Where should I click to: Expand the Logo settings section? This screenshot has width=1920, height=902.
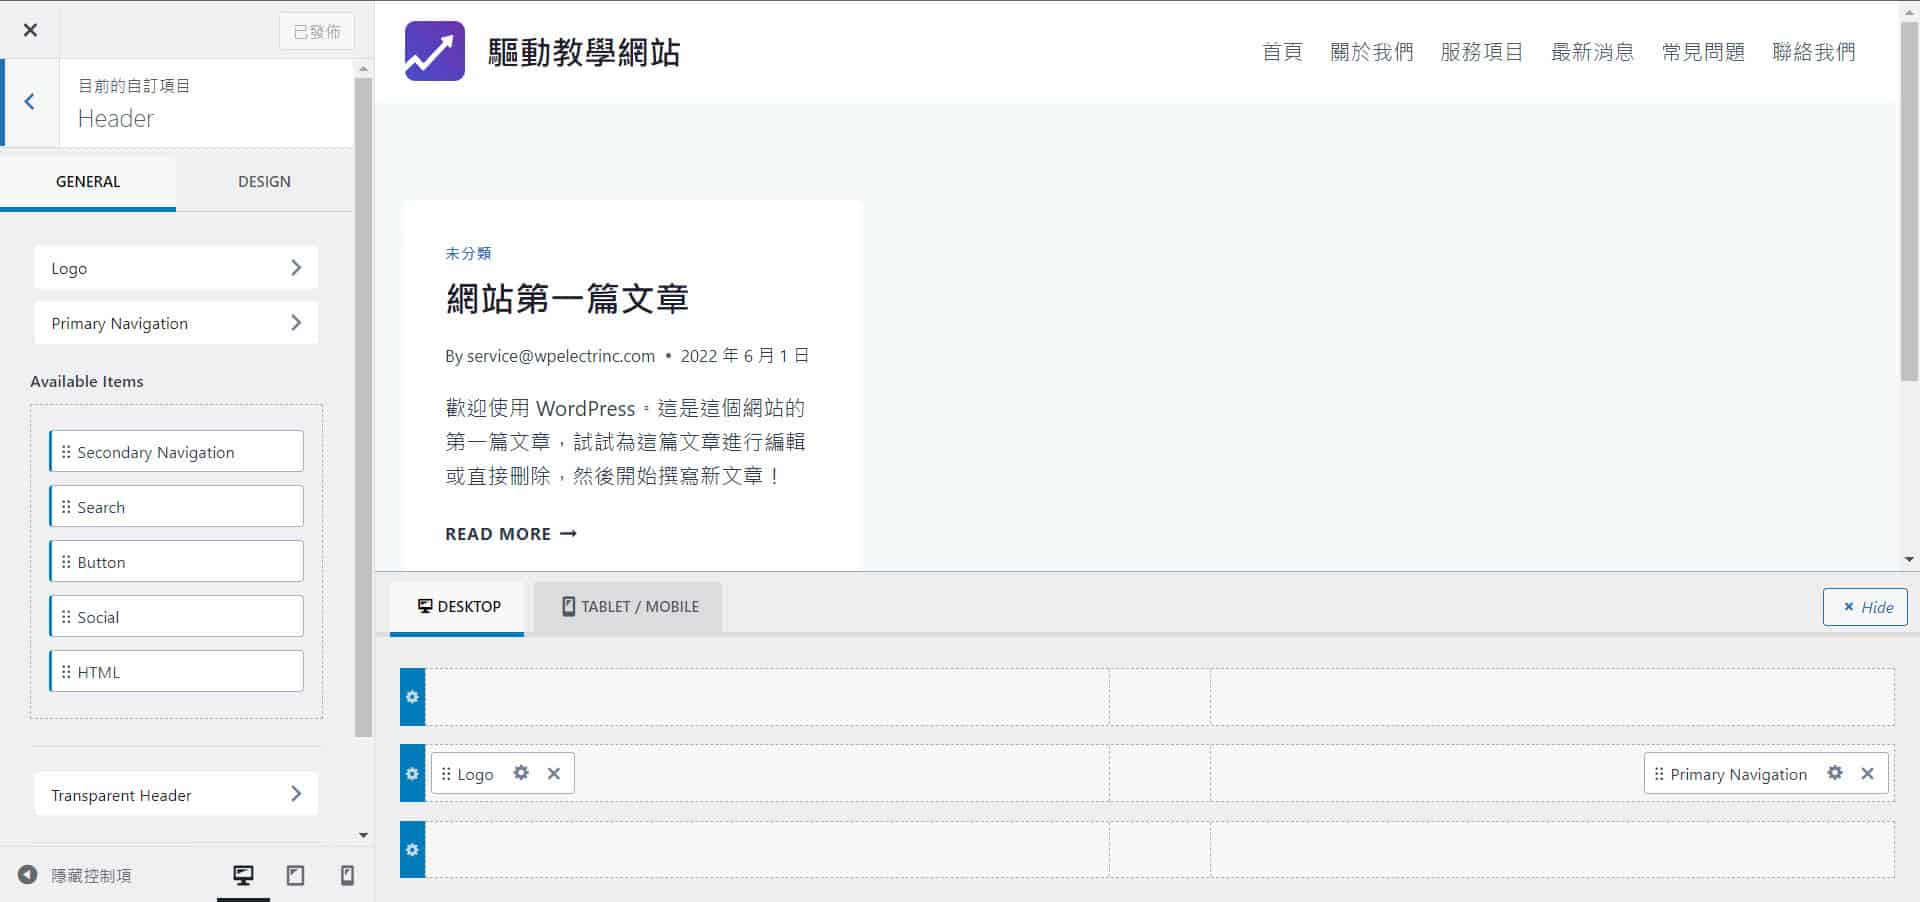[x=176, y=268]
